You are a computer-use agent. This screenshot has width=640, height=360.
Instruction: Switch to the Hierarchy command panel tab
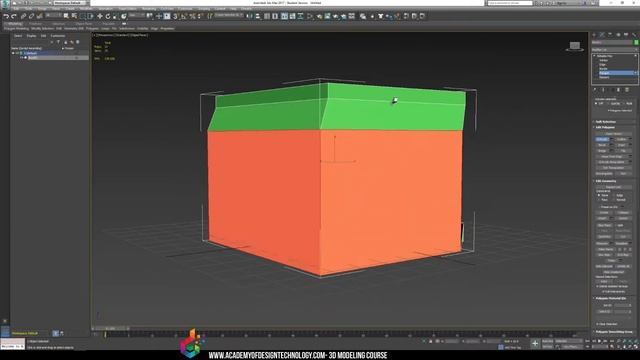click(x=610, y=35)
